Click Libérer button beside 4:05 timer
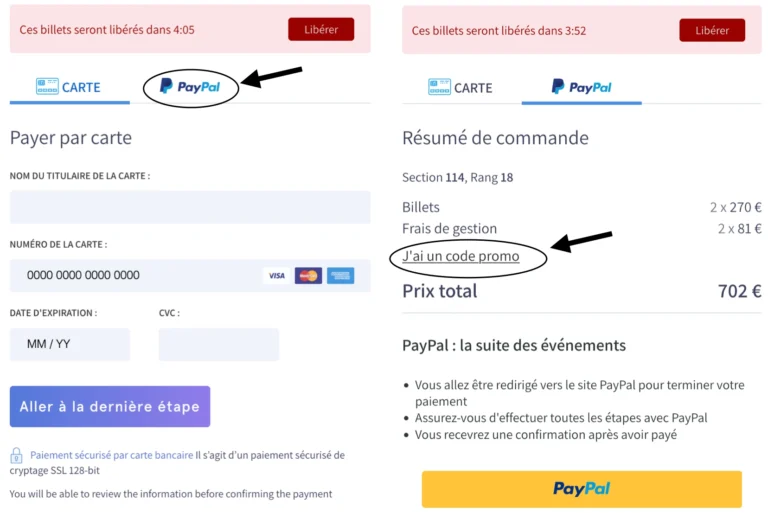 pyautogui.click(x=321, y=29)
